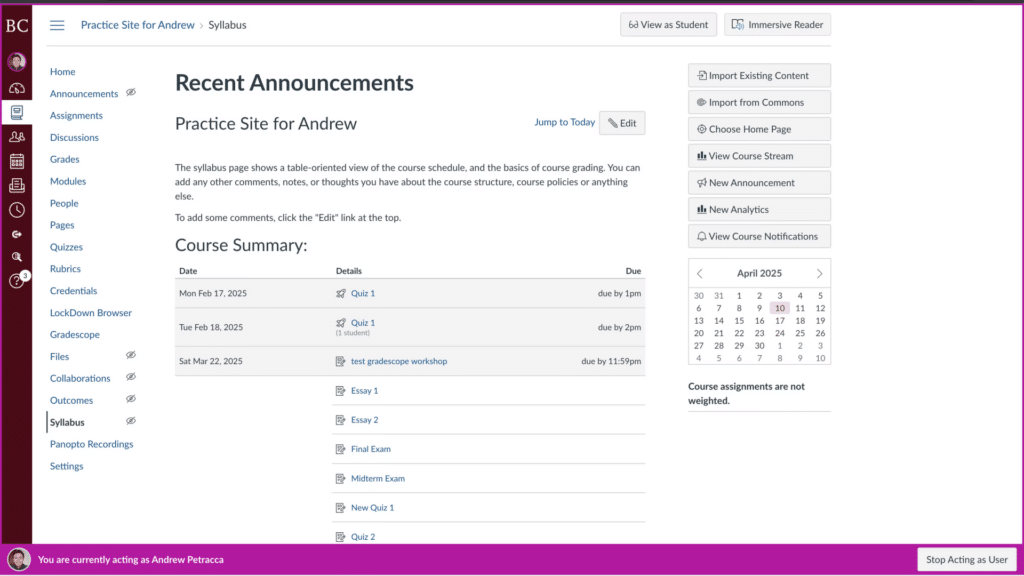Screen dimensions: 1024x576
Task: Go to previous month in mini calendar
Action: pyautogui.click(x=700, y=274)
